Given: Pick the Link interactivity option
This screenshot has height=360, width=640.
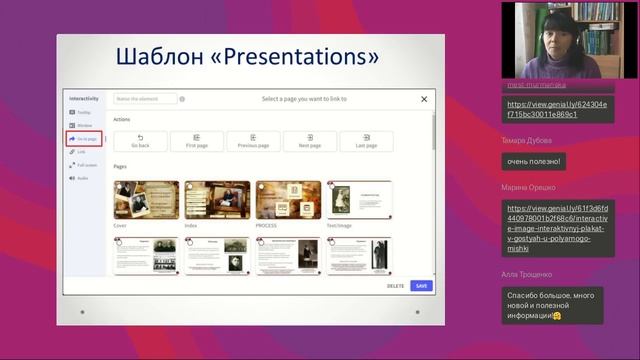Looking at the screenshot, I should pyautogui.click(x=78, y=152).
